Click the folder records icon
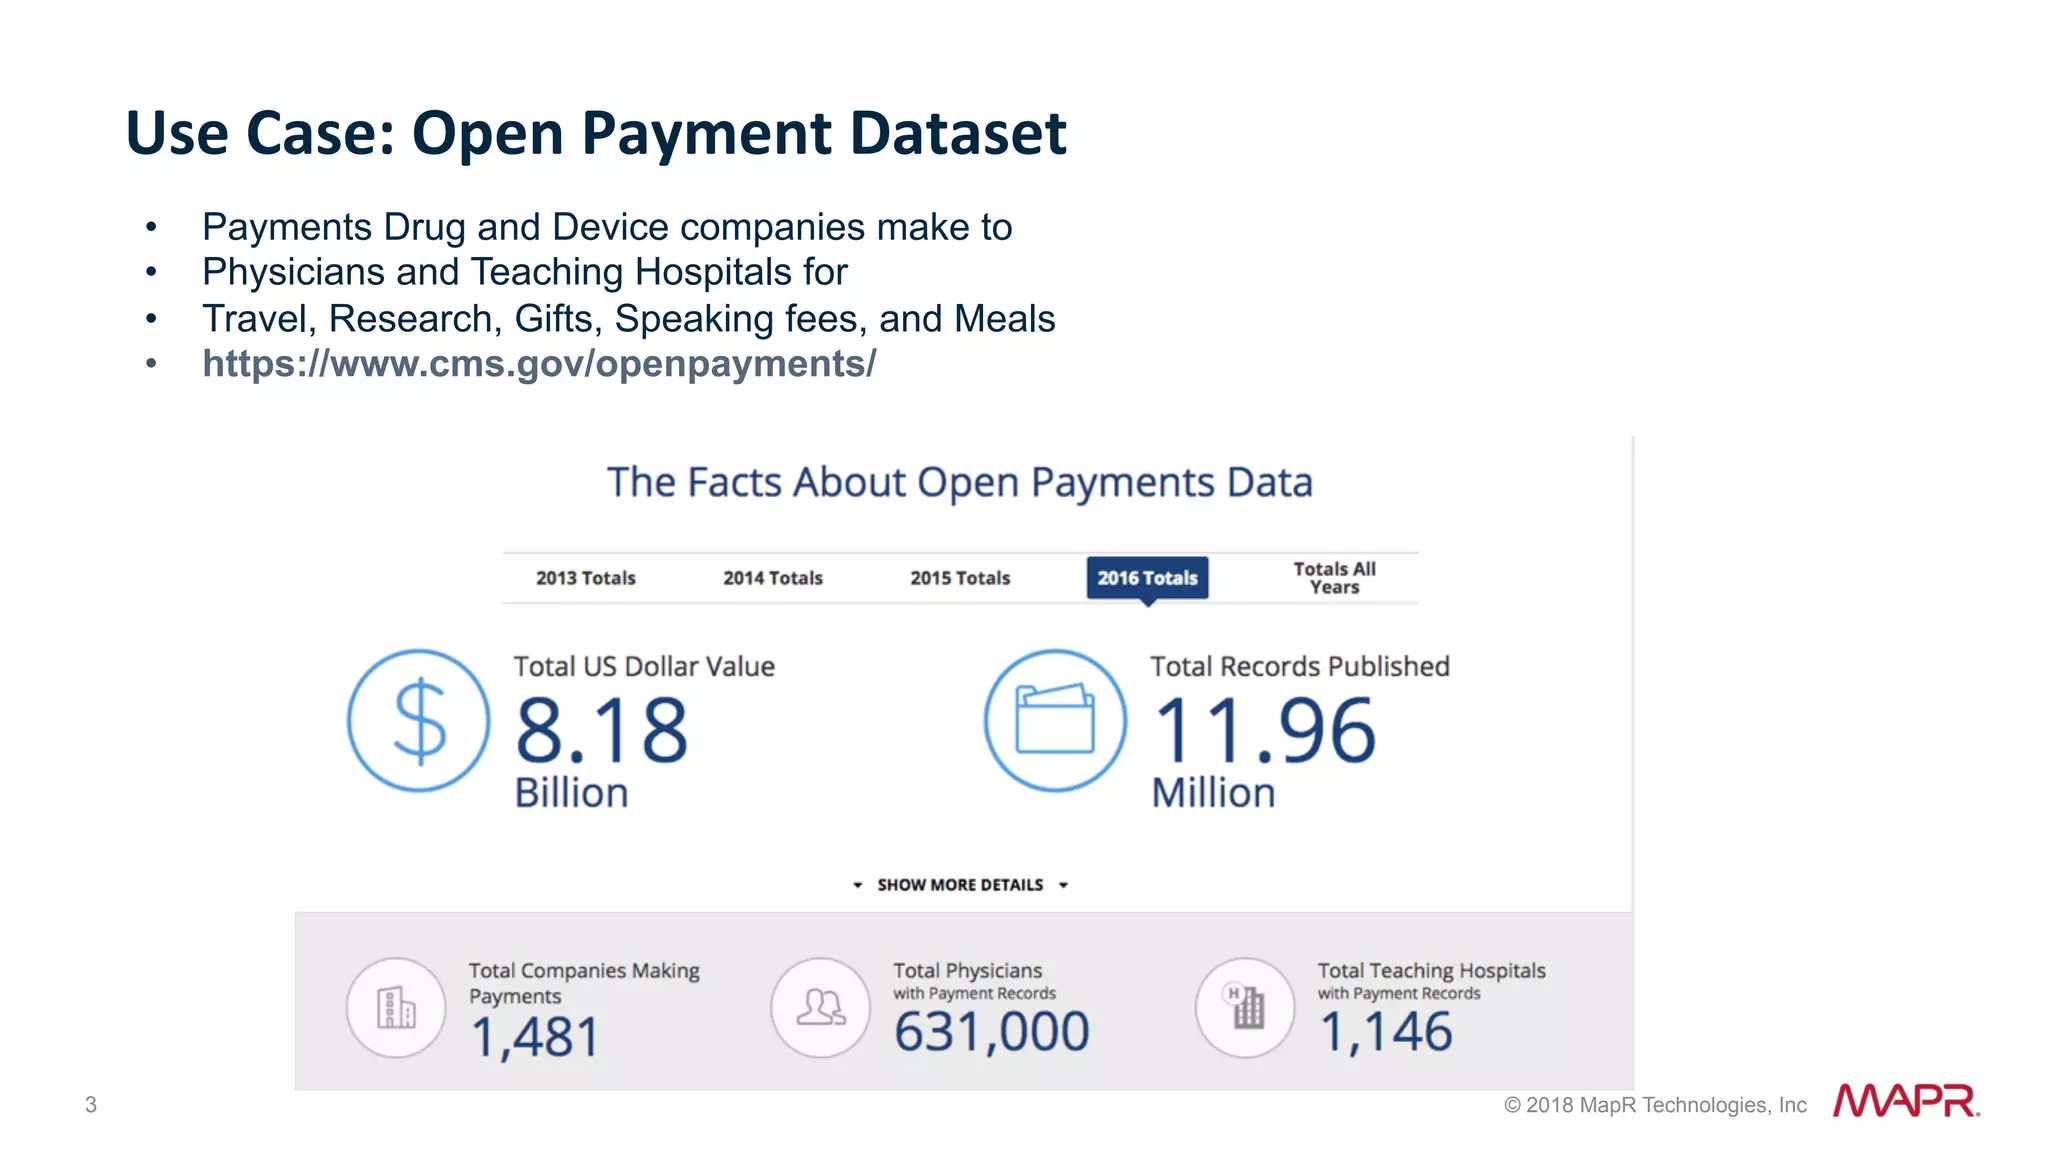The width and height of the screenshot is (2048, 1153). click(x=1055, y=721)
